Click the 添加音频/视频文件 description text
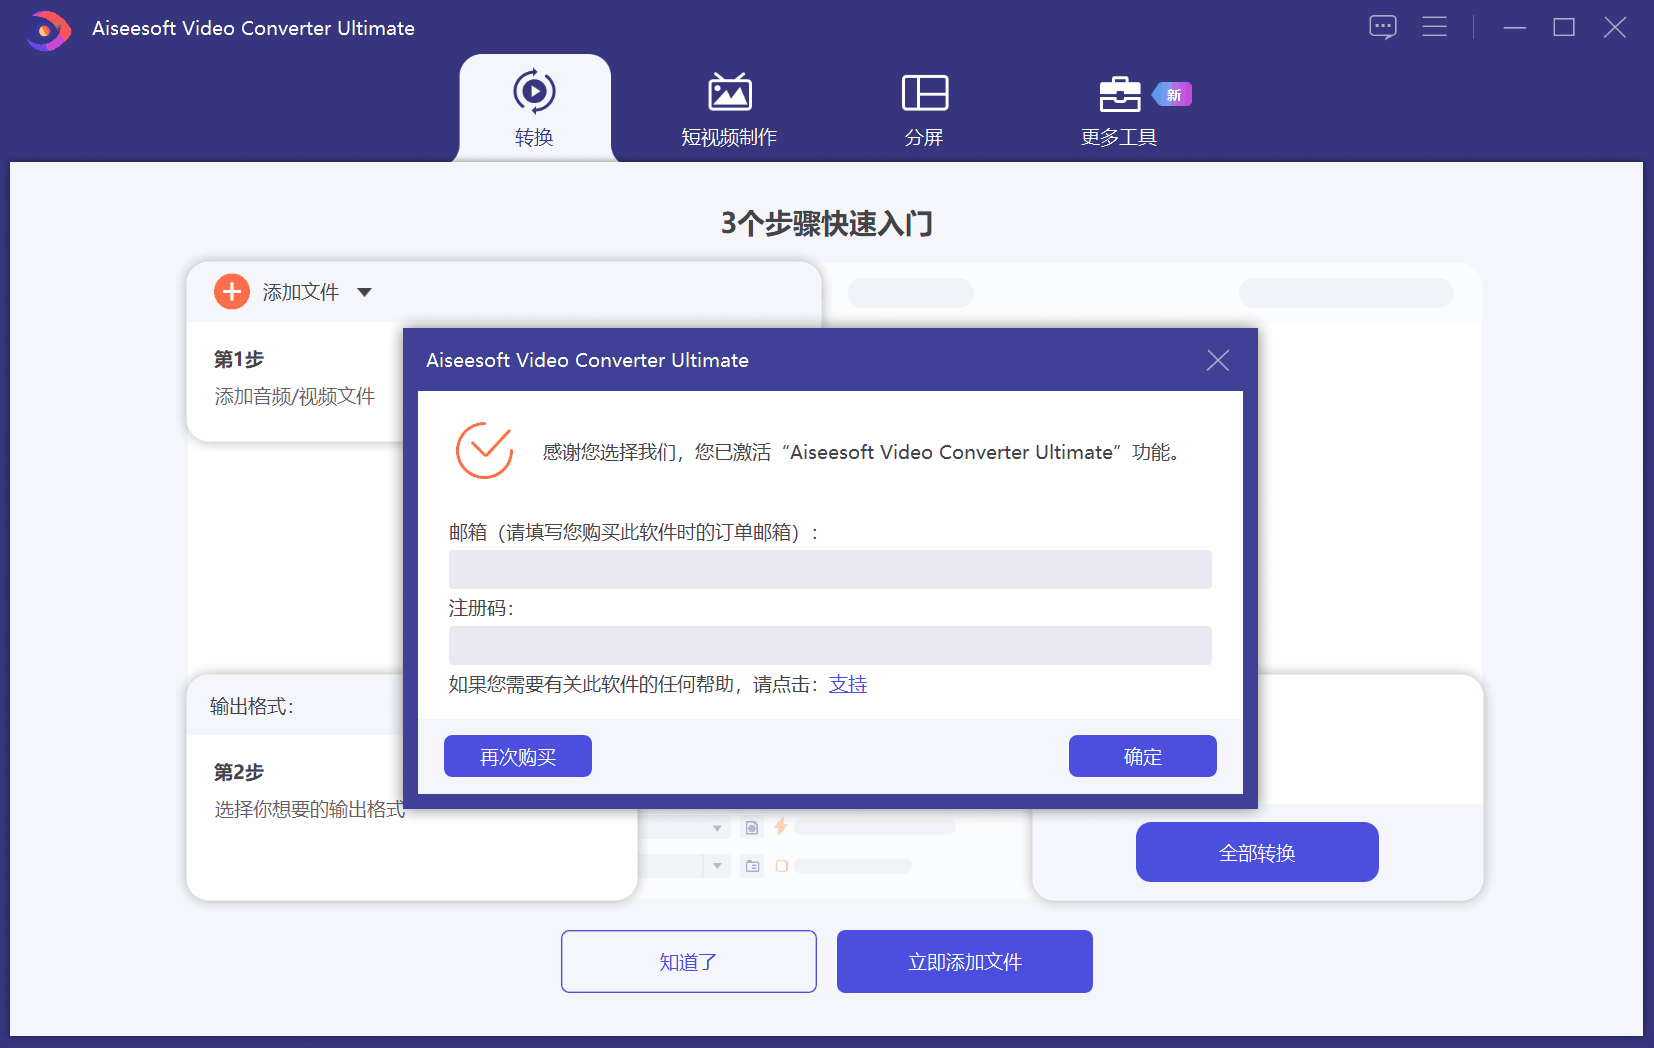 click(x=295, y=396)
